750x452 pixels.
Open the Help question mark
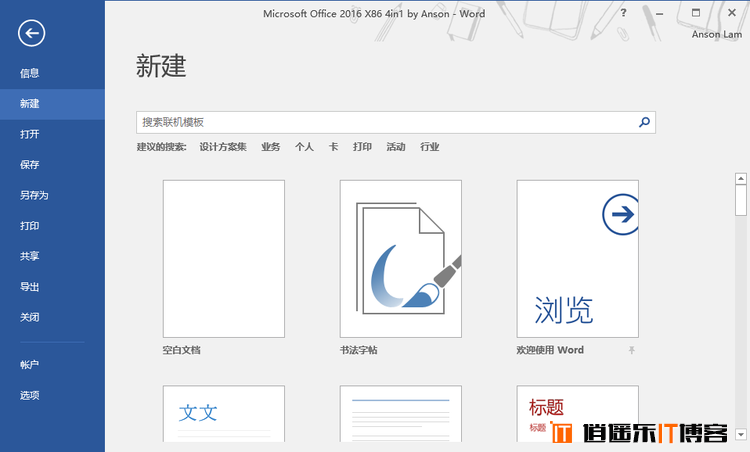[623, 13]
